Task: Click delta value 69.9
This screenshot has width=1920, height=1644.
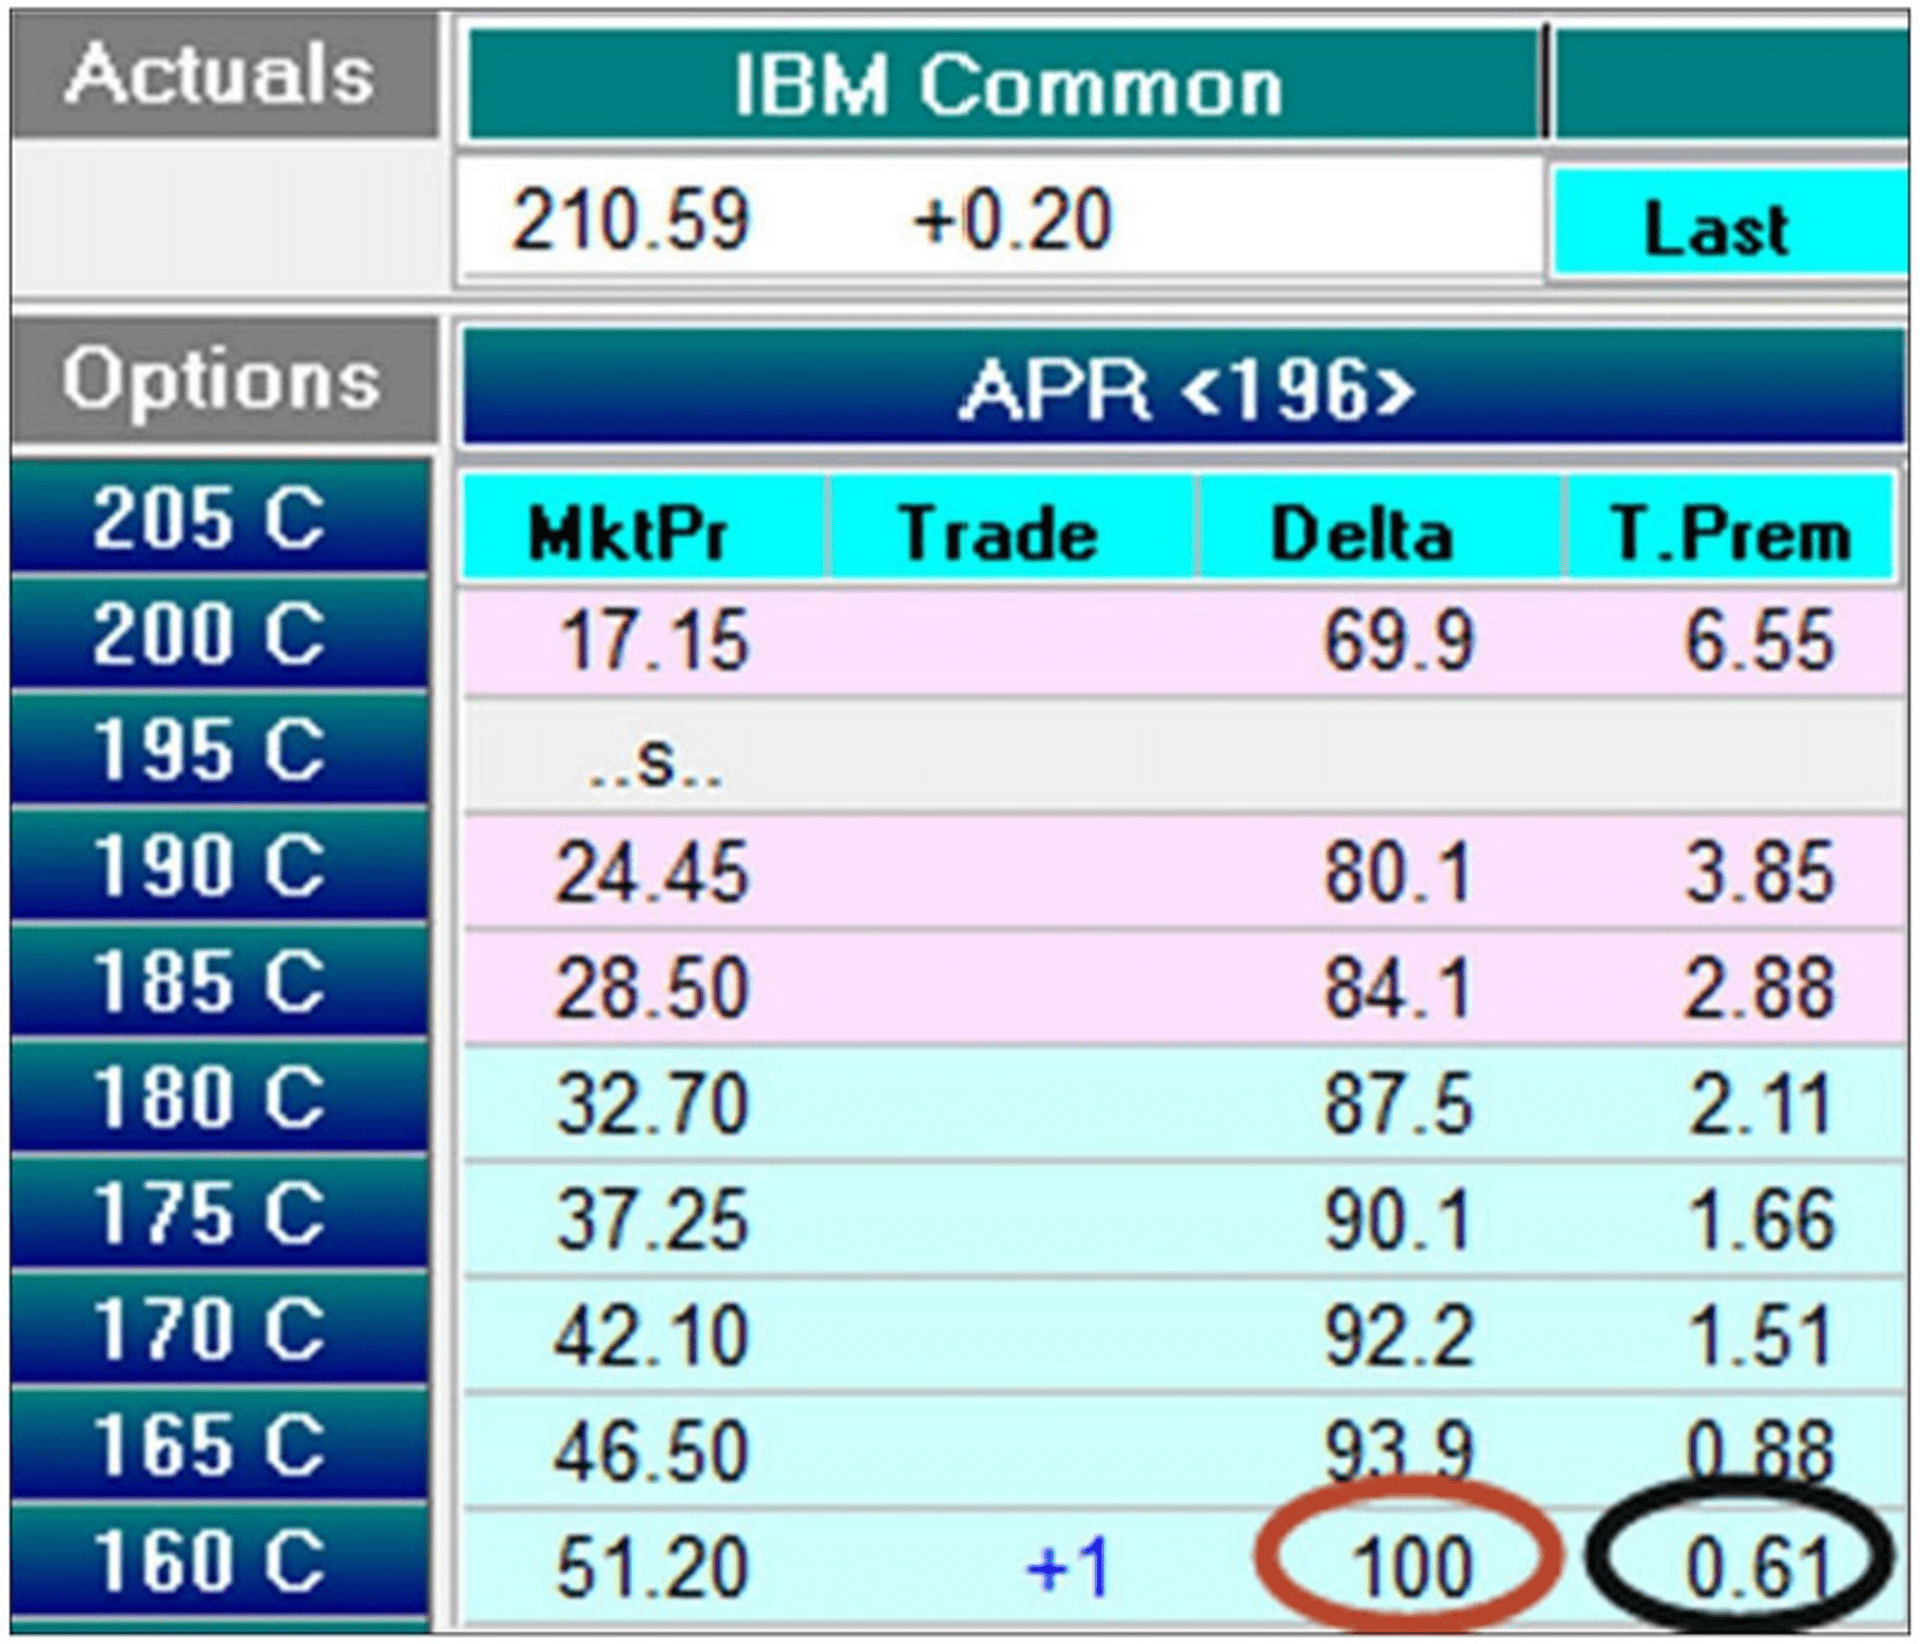Action: coord(1398,640)
